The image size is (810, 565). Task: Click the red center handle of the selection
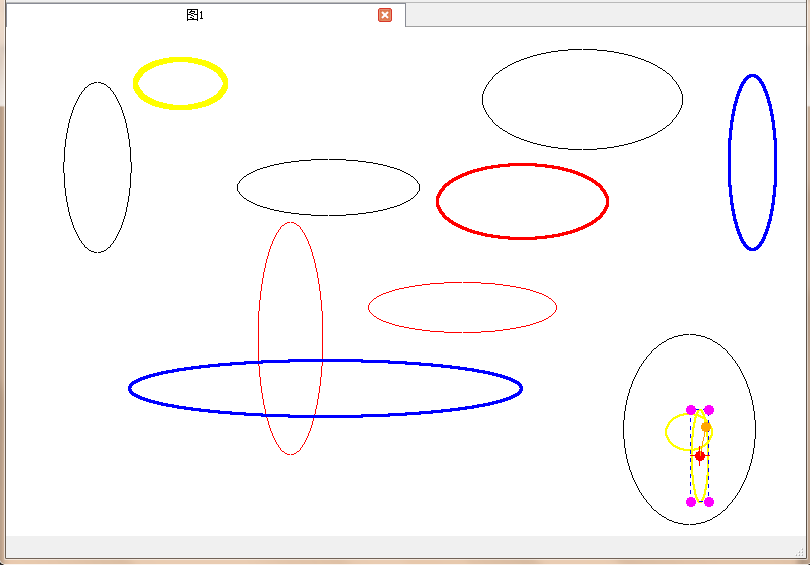pyautogui.click(x=700, y=456)
